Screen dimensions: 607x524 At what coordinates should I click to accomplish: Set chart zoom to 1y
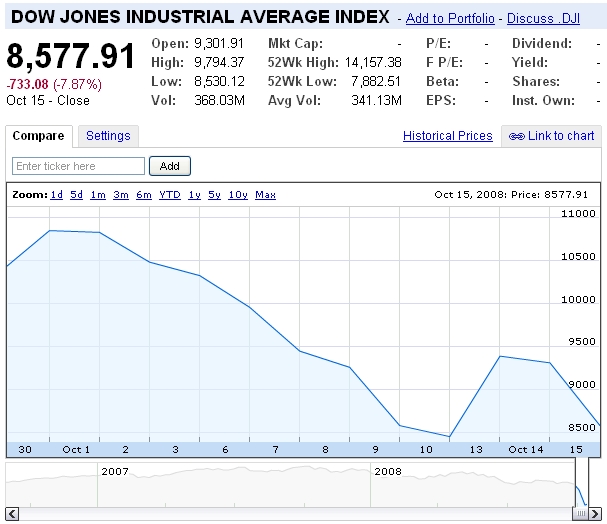(x=194, y=195)
